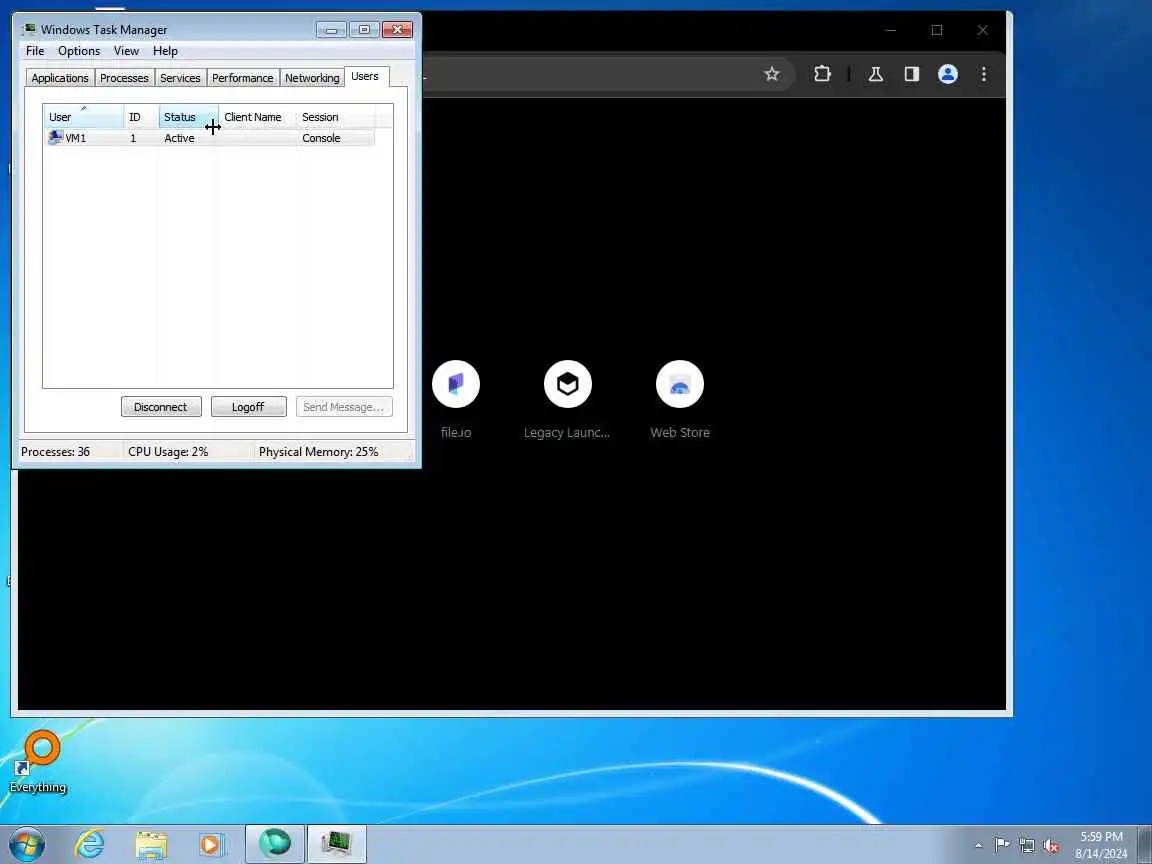
Task: Switch to the Processes tab
Action: point(124,78)
